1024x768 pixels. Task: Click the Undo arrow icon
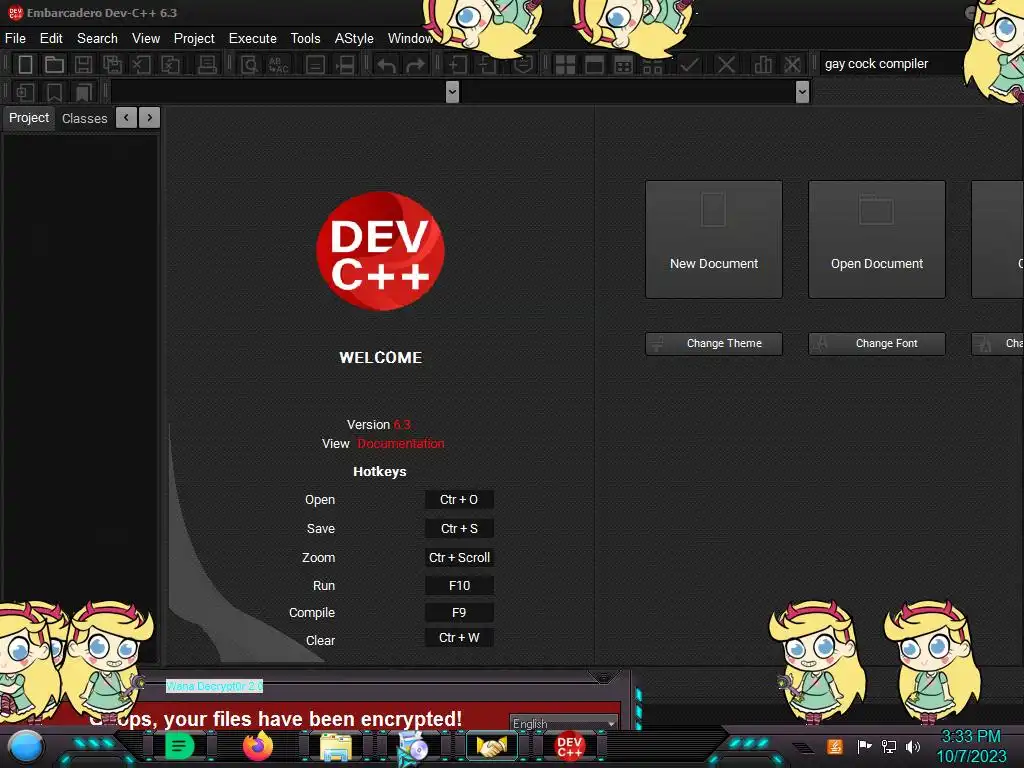[387, 65]
